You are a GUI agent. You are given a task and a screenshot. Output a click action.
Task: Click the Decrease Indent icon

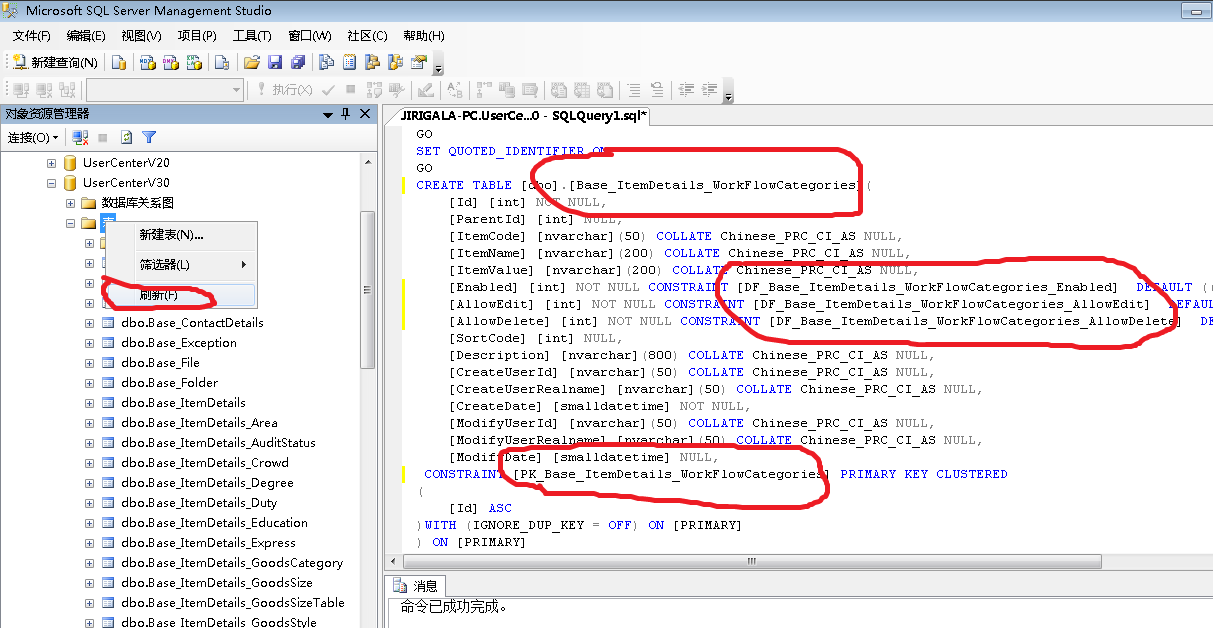pyautogui.click(x=687, y=89)
